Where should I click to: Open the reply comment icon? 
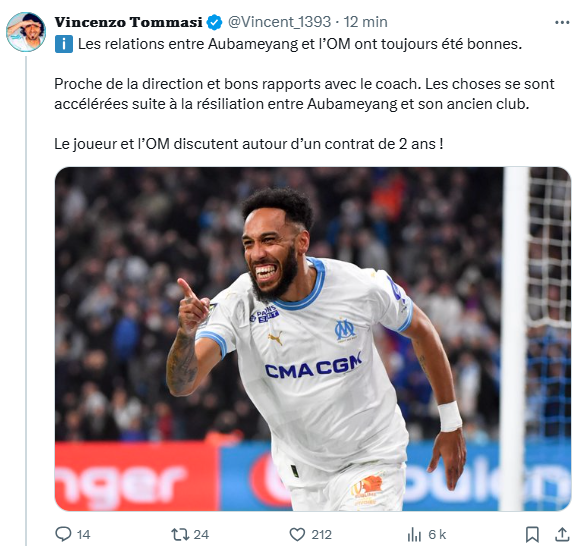[x=63, y=534]
